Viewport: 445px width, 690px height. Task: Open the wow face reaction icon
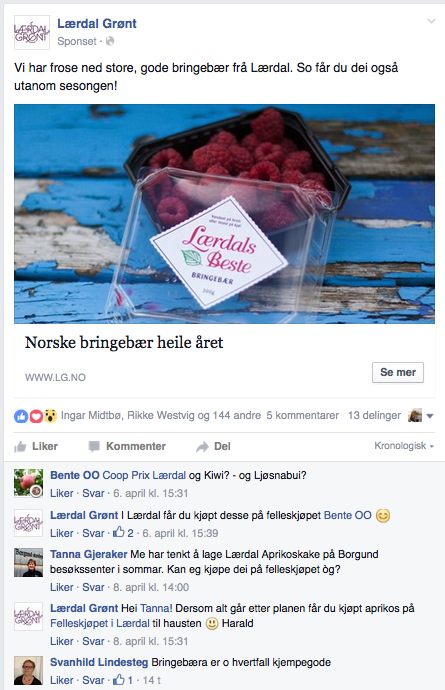(x=50, y=416)
